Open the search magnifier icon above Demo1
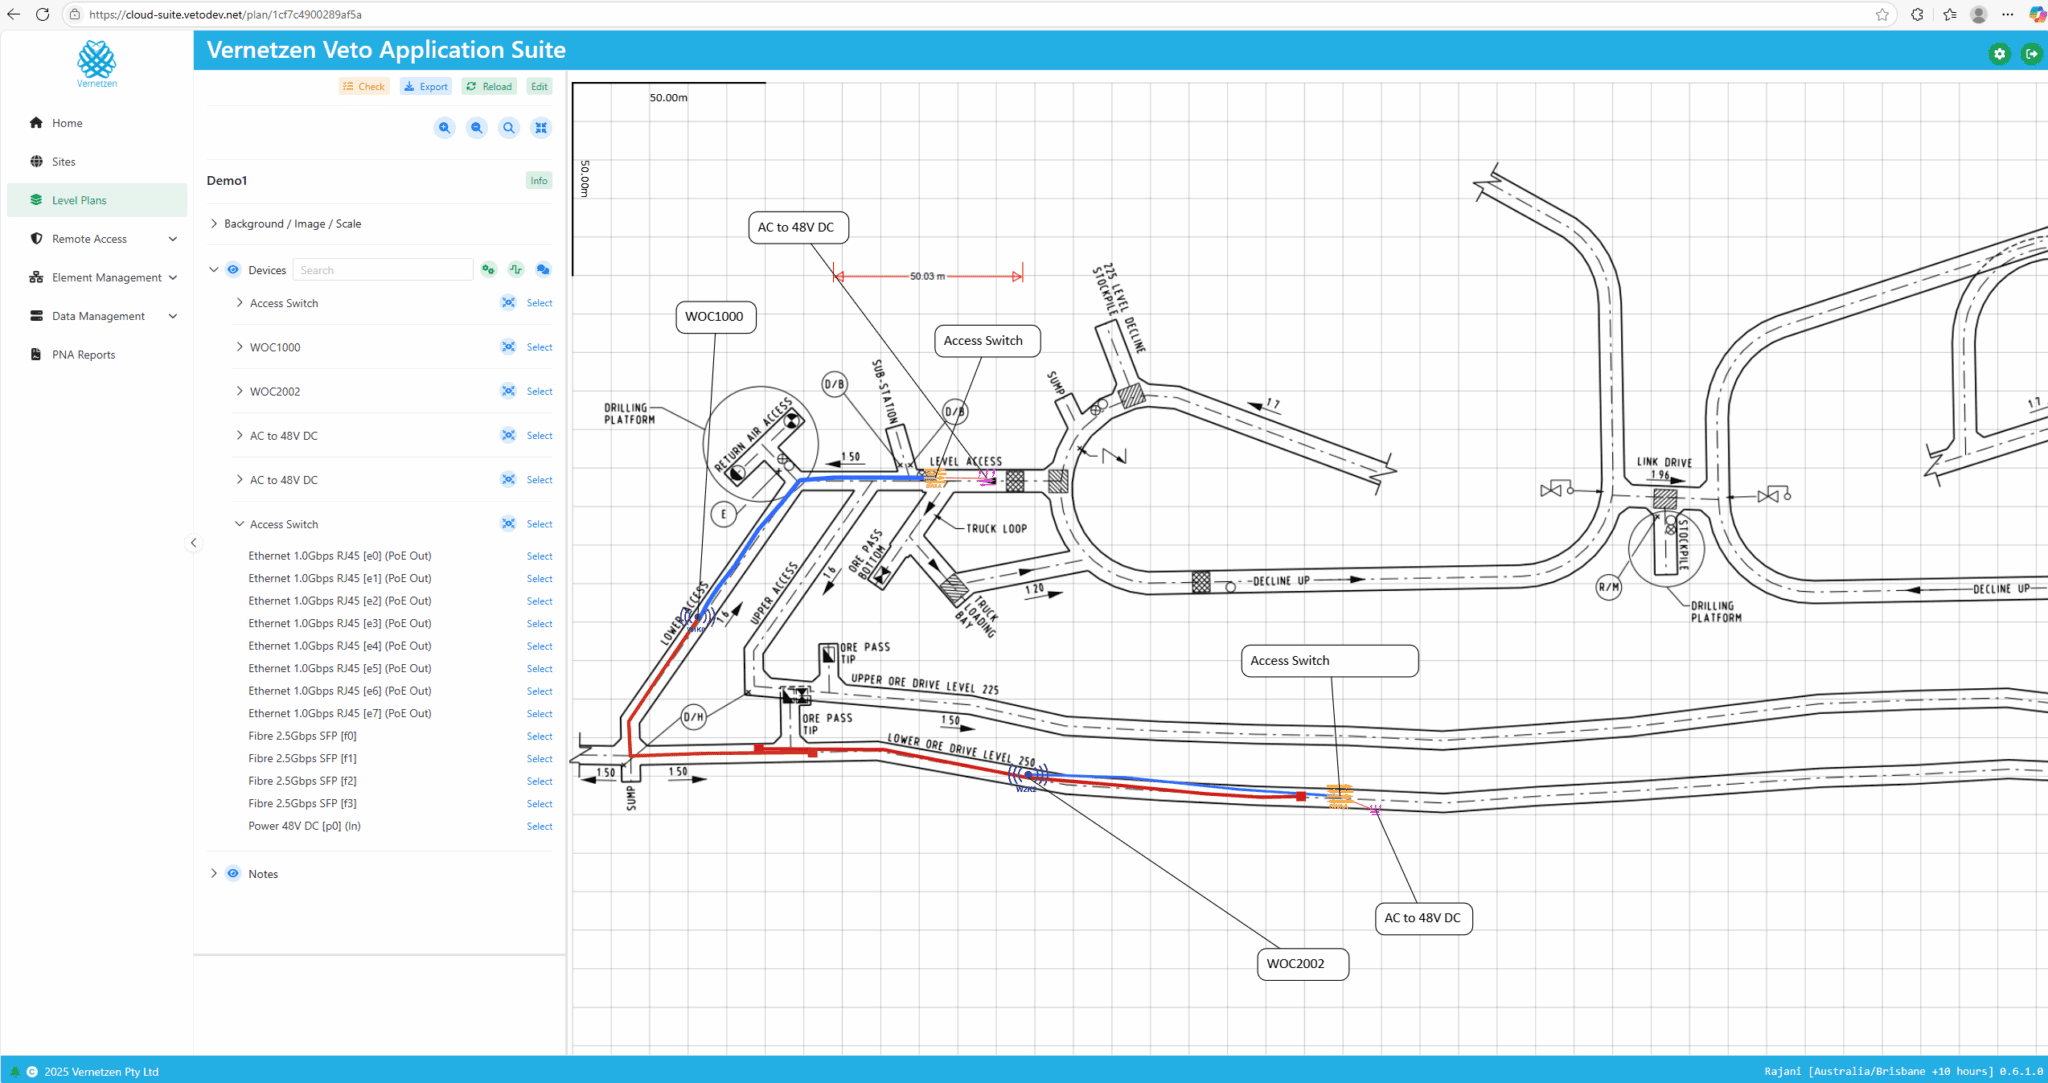 tap(509, 128)
